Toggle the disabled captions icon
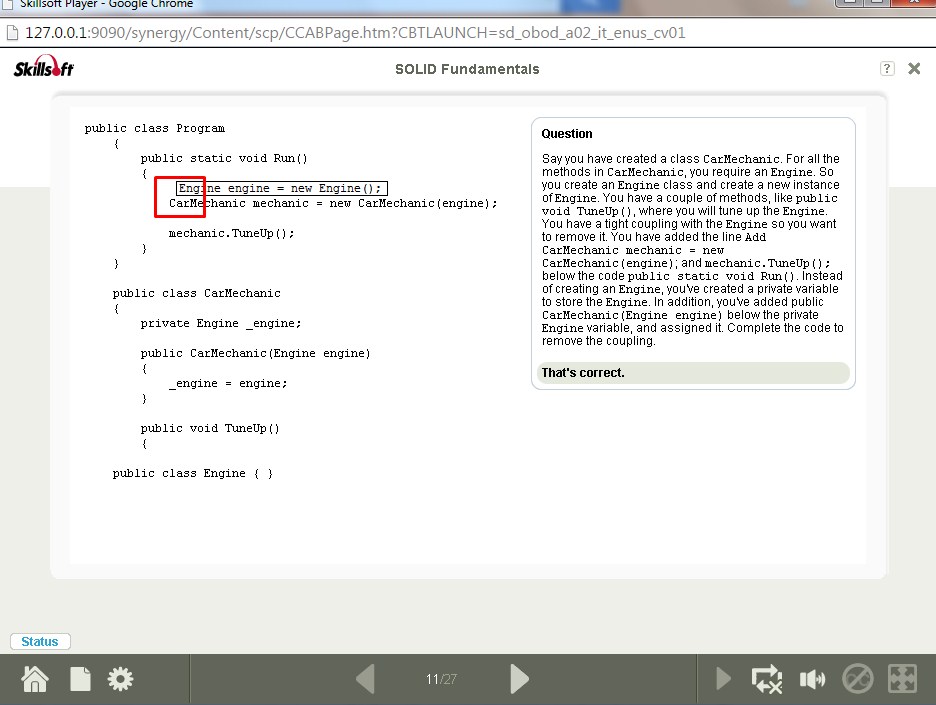 857,679
